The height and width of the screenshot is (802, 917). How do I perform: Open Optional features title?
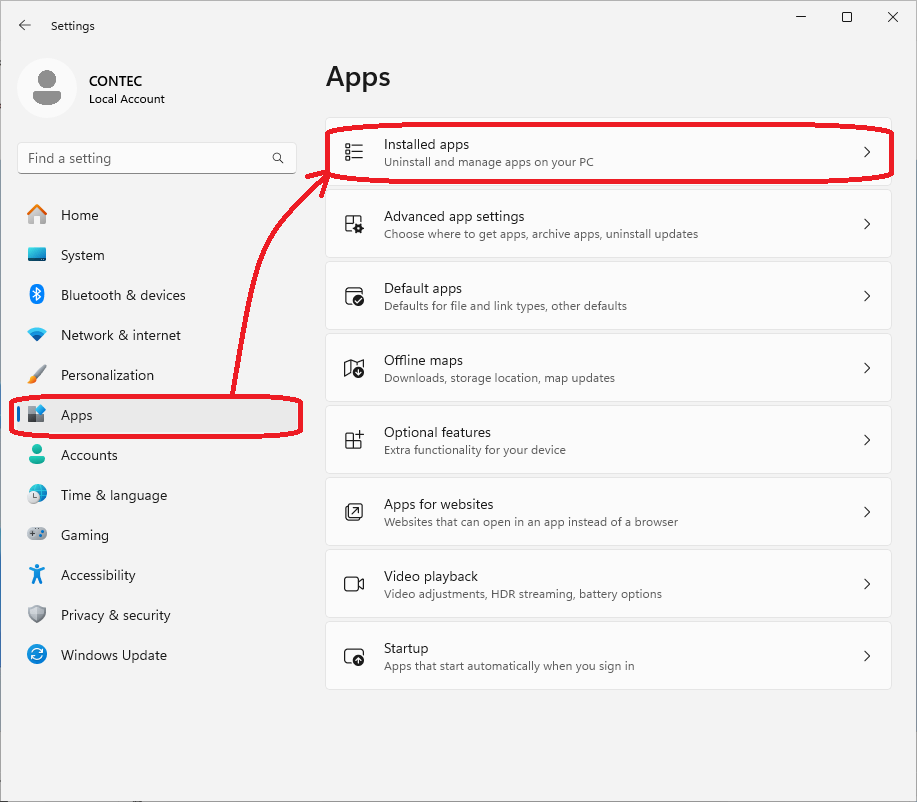[437, 432]
